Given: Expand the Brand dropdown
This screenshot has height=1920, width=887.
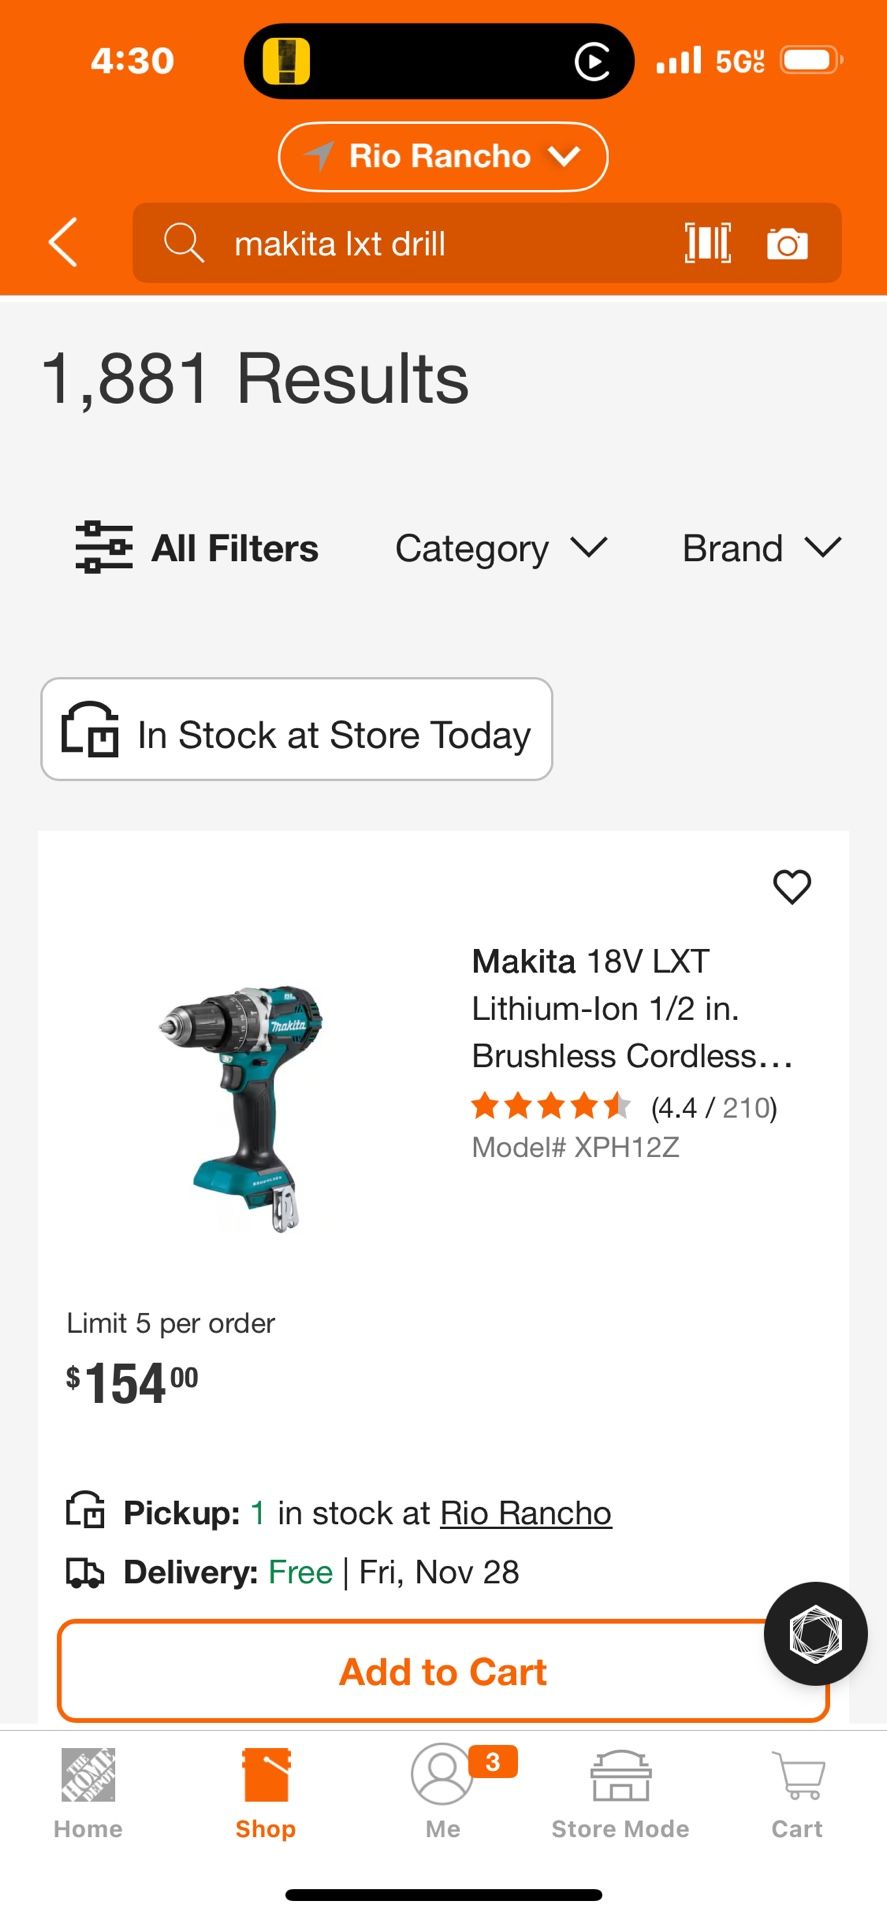Looking at the screenshot, I should coord(761,548).
